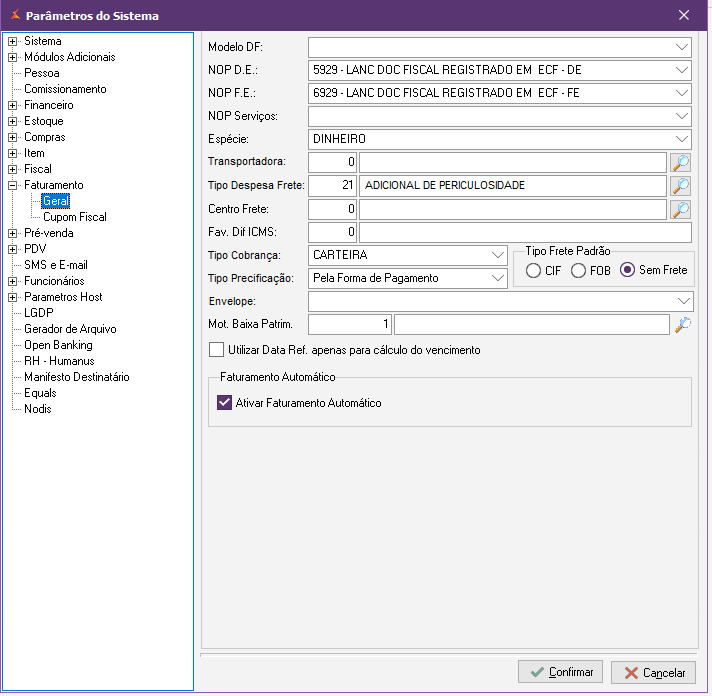The image size is (712, 696).
Task: Click the Cancelar button
Action: point(653,672)
